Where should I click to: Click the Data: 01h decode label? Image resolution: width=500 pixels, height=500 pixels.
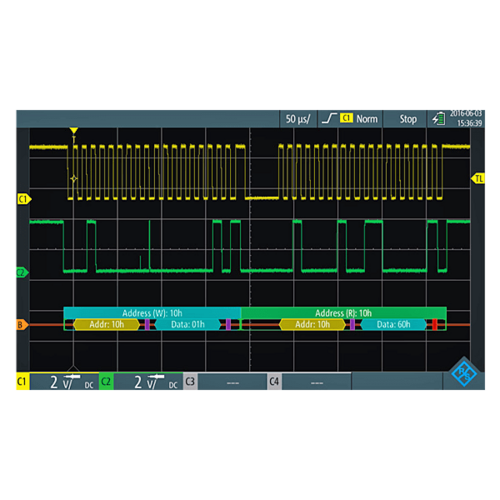pyautogui.click(x=188, y=325)
